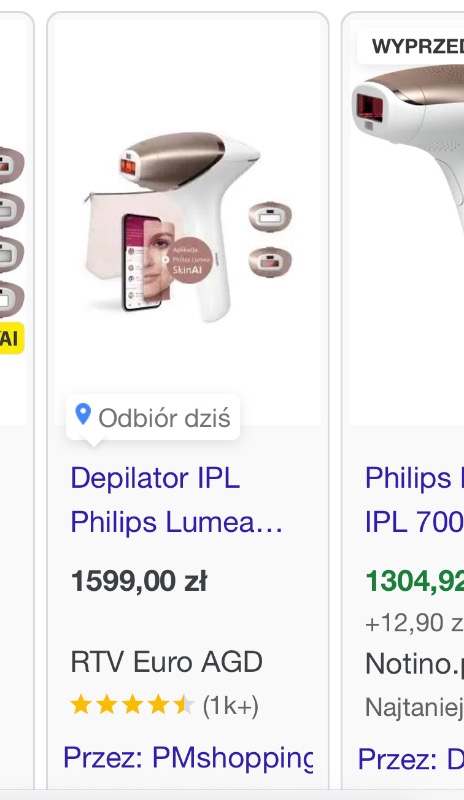Screen dimensions: 464x800
Task: Open the Depilator IPL Philips Lumea title link
Action: (176, 500)
